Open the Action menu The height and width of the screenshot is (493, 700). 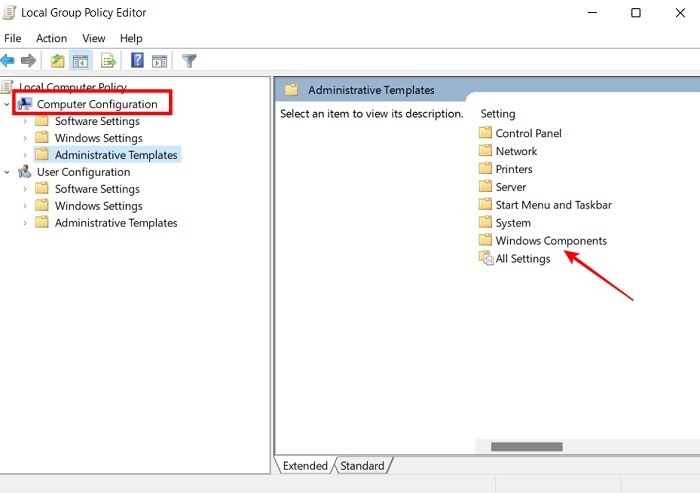click(51, 38)
